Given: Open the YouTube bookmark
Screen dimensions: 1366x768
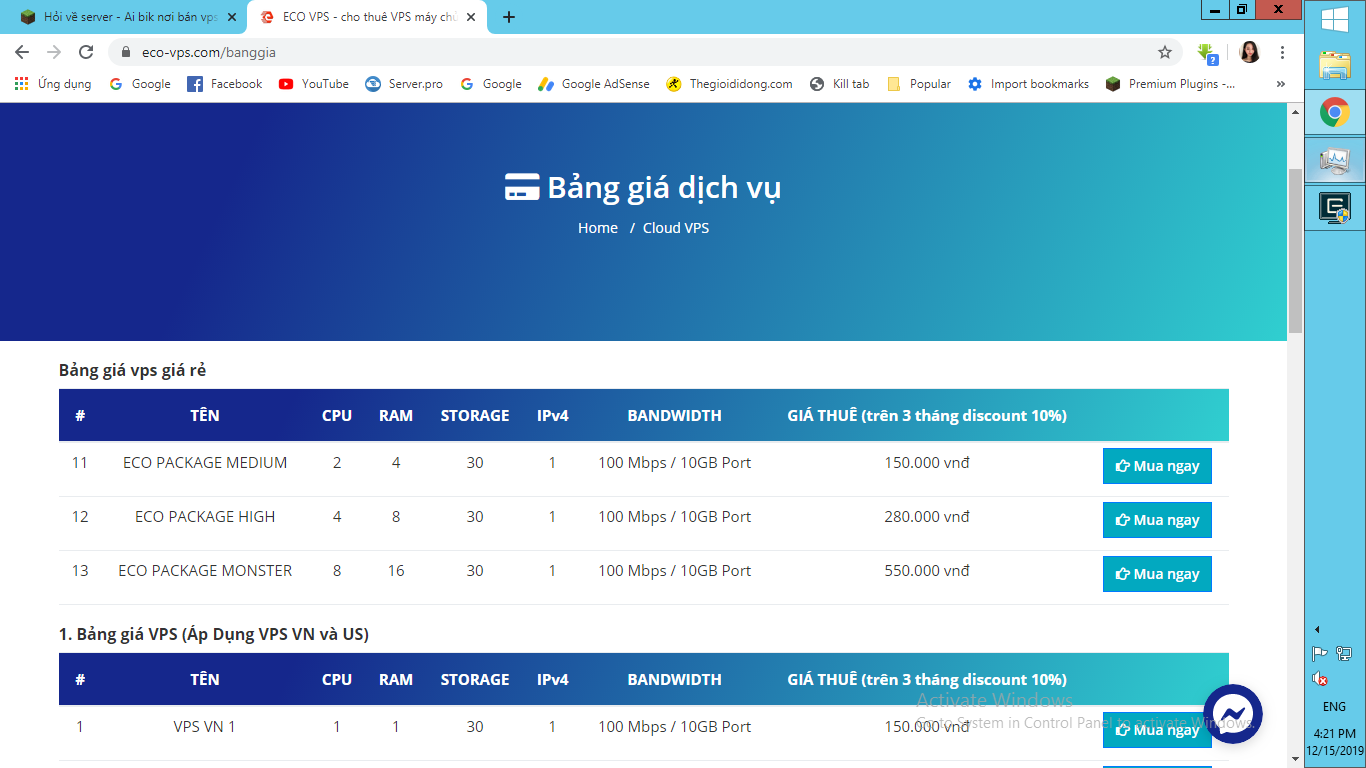Looking at the screenshot, I should [314, 84].
